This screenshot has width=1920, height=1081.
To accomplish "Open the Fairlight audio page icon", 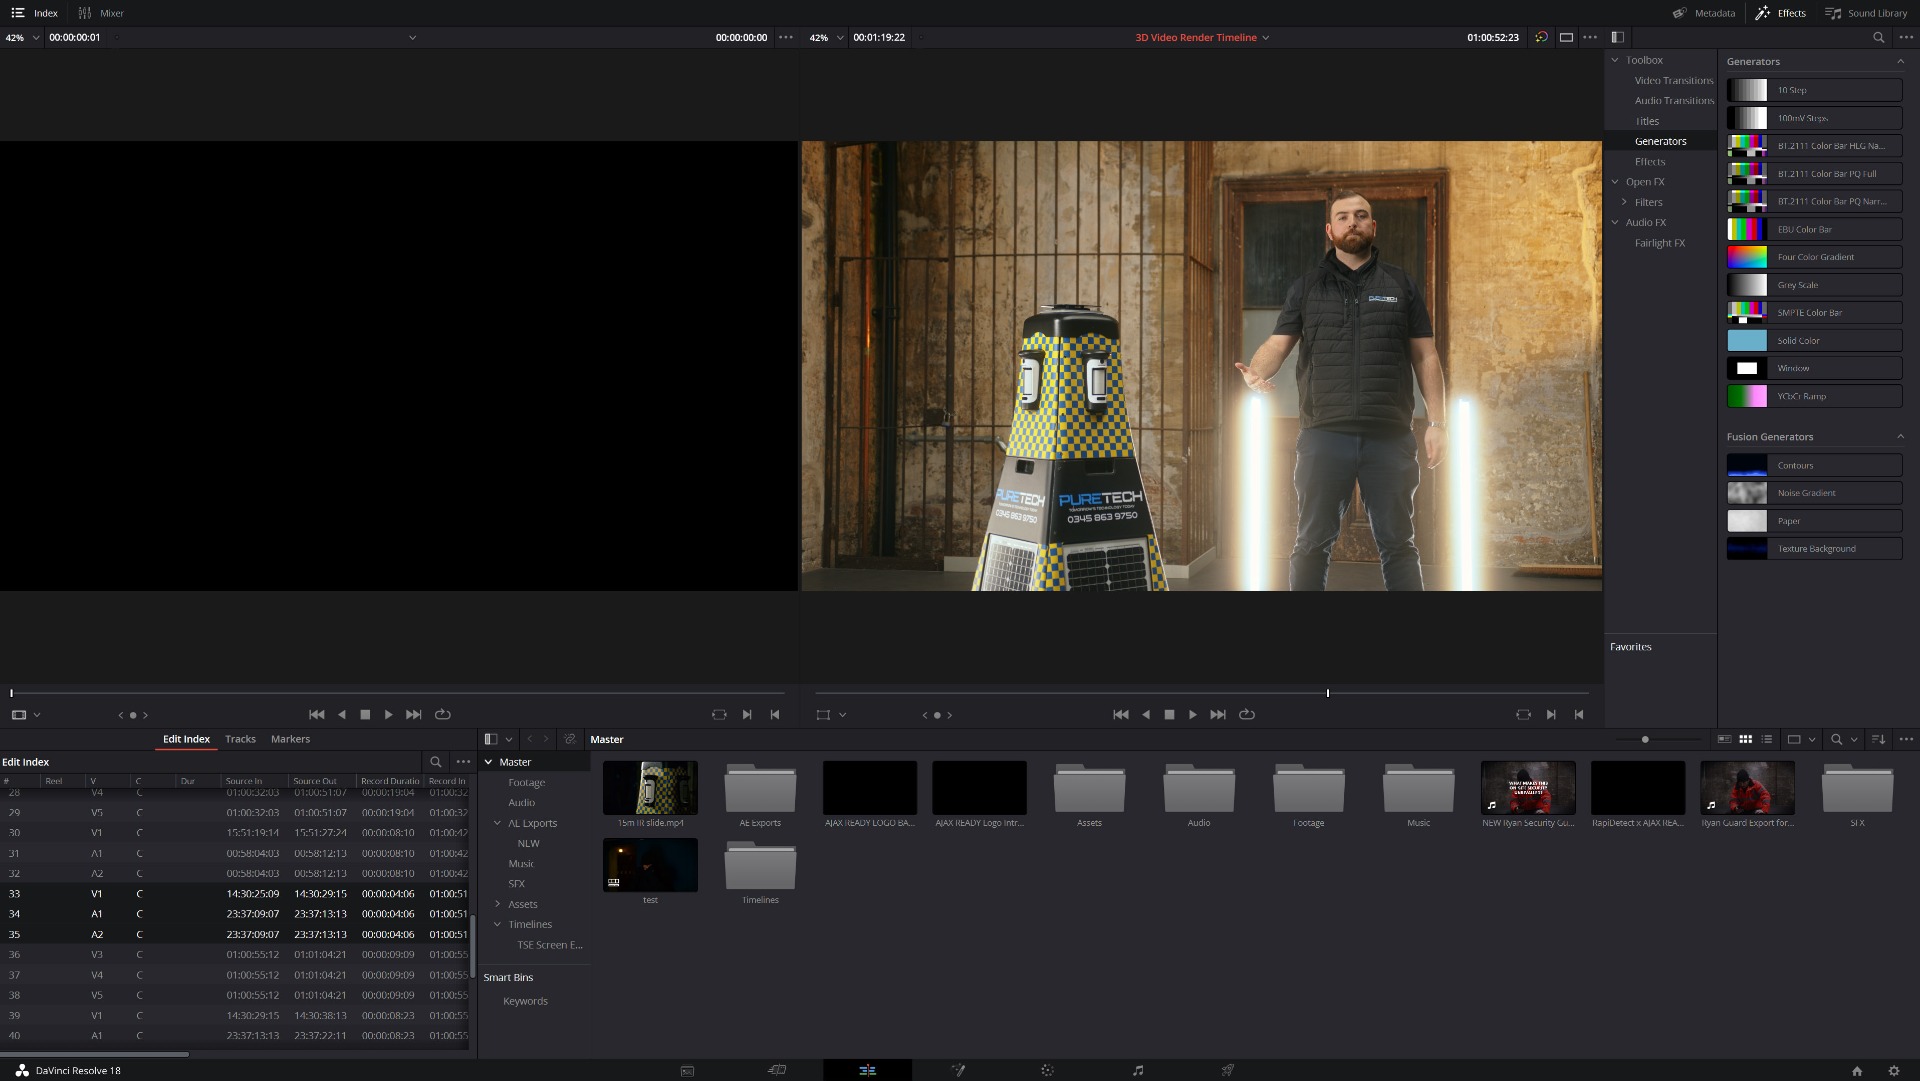I will point(1137,1070).
